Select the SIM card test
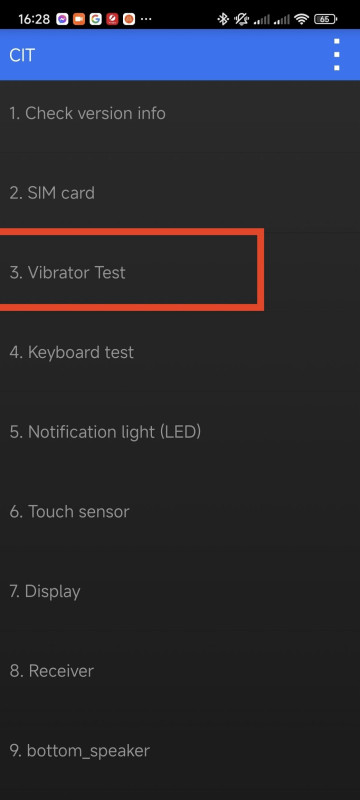This screenshot has width=360, height=800. 180,193
